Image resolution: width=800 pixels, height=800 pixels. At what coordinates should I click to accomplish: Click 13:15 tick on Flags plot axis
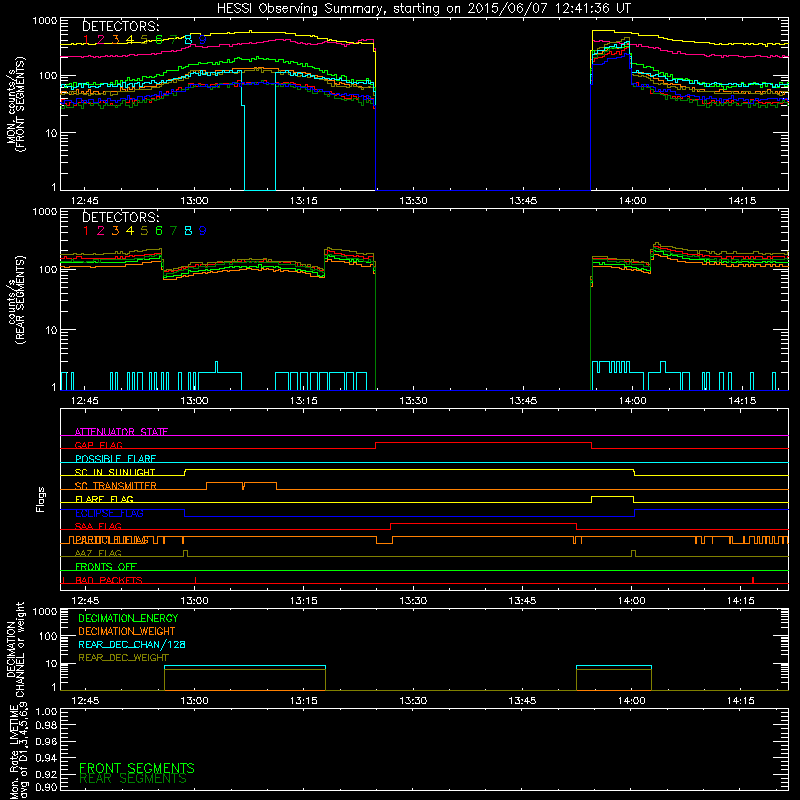pyautogui.click(x=304, y=601)
